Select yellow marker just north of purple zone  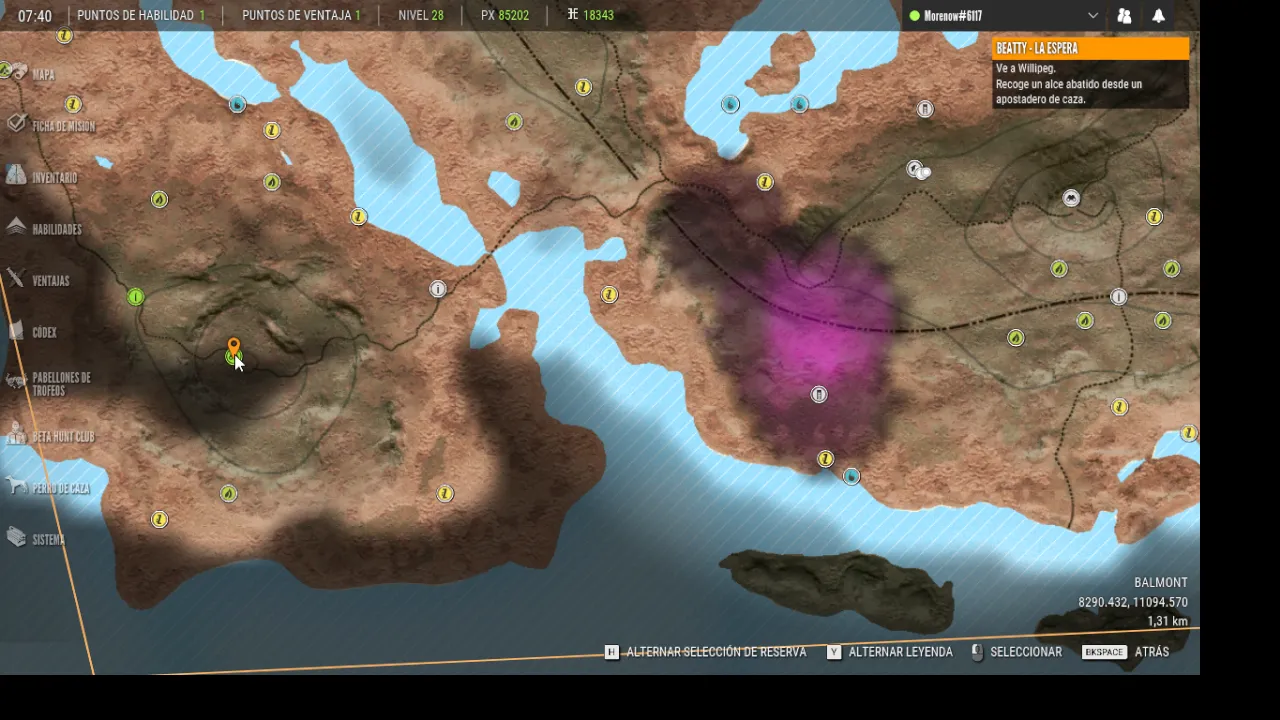tap(765, 182)
